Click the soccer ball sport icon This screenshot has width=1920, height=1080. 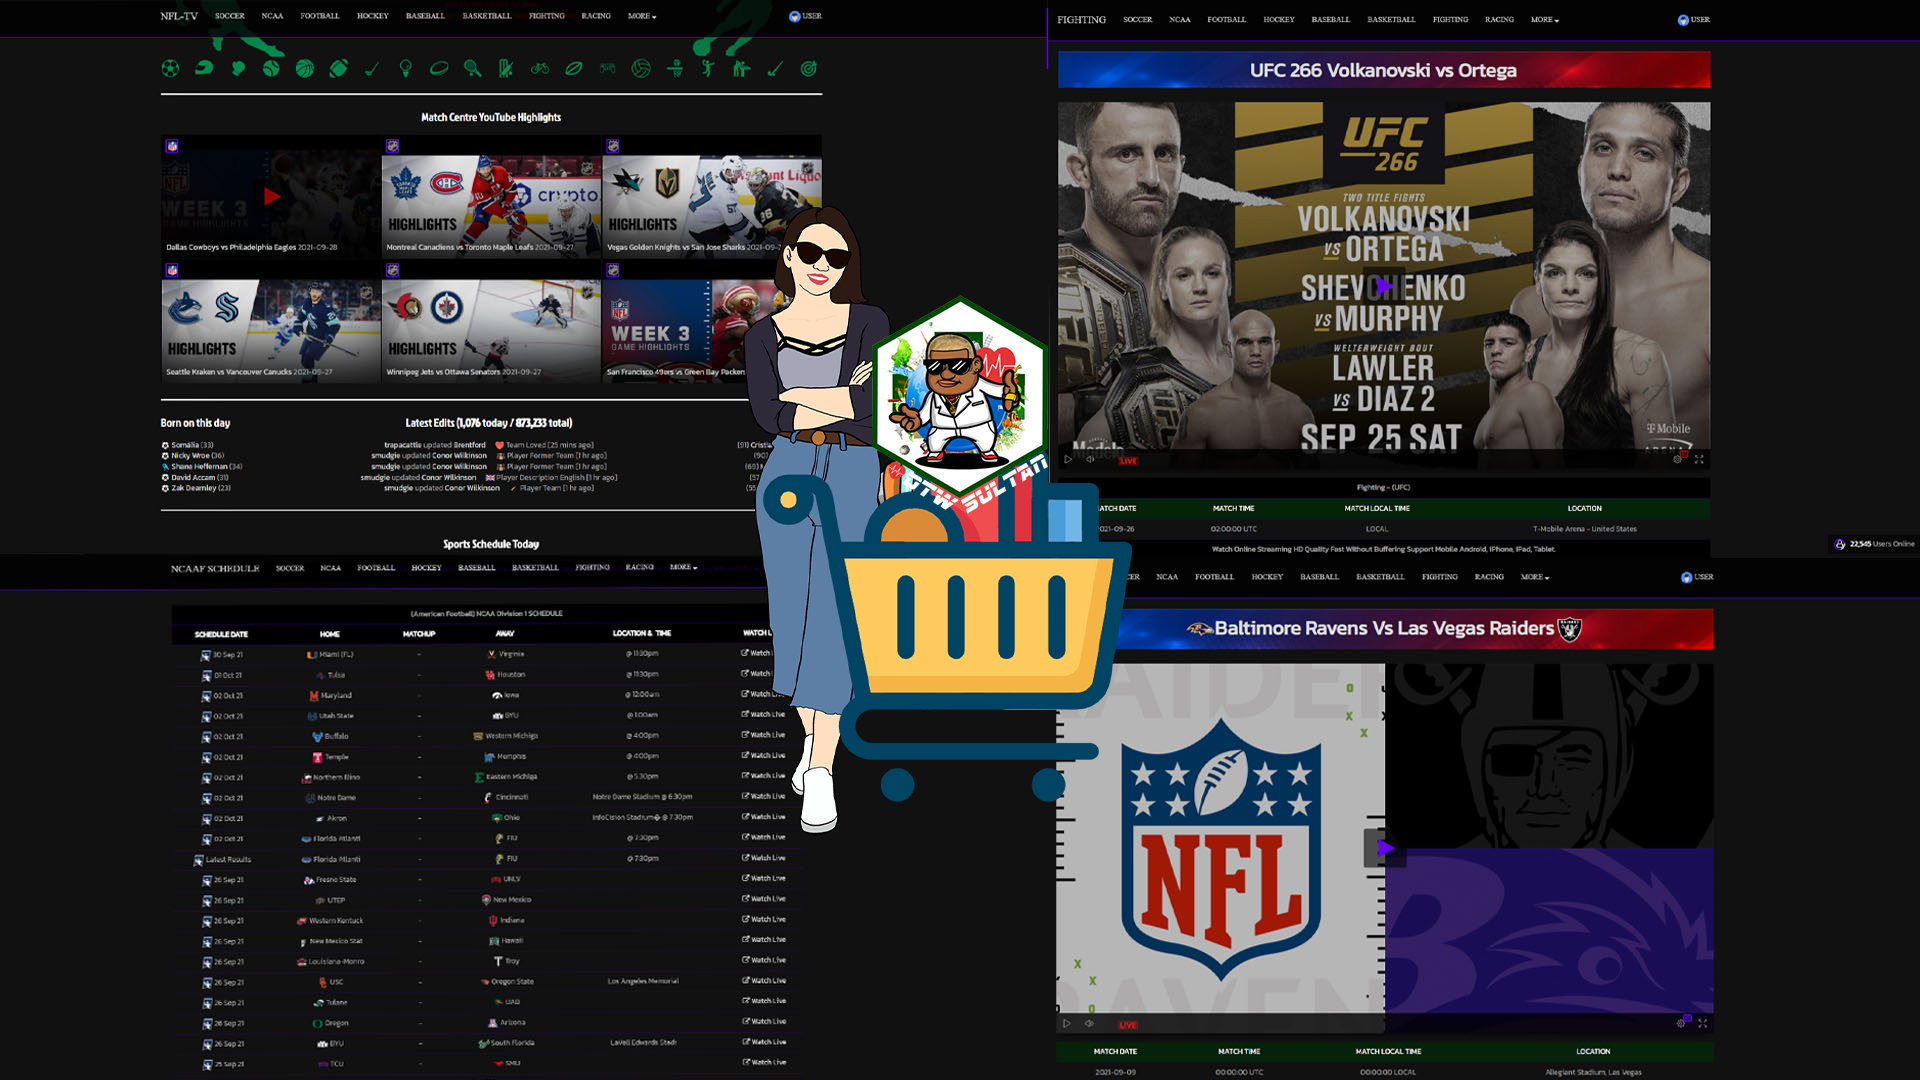point(170,68)
